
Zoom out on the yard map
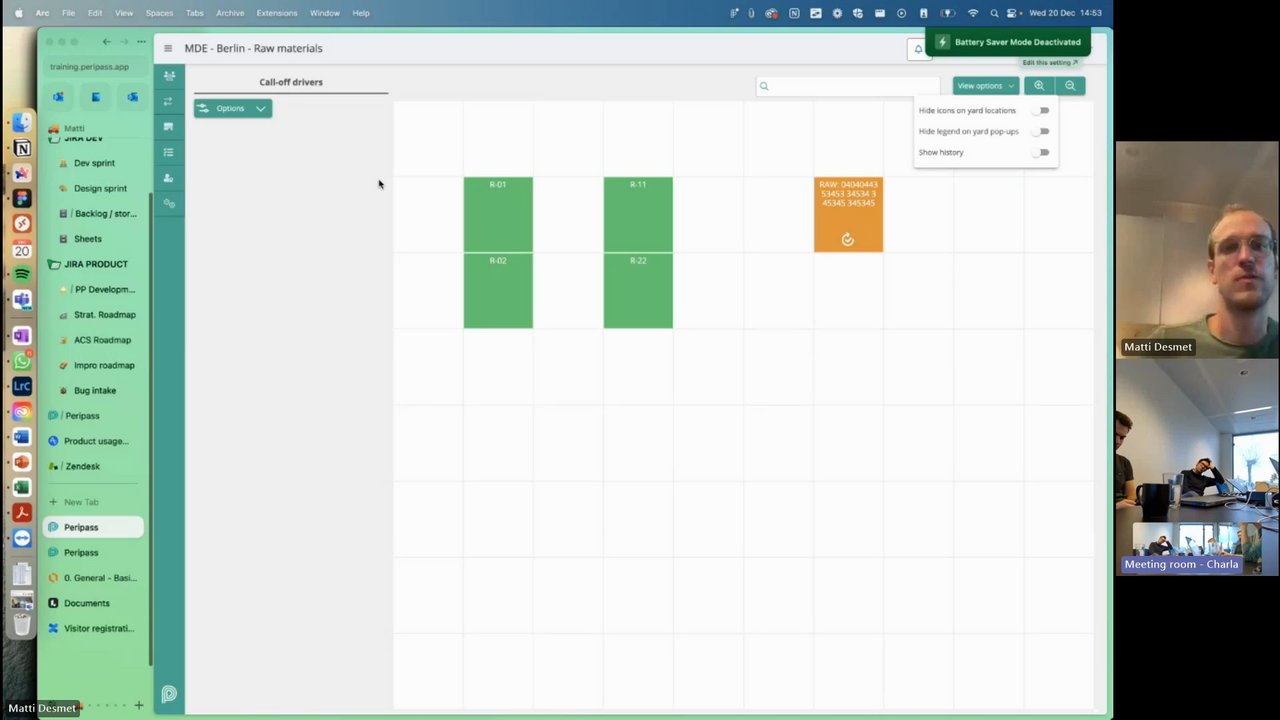click(x=1070, y=86)
